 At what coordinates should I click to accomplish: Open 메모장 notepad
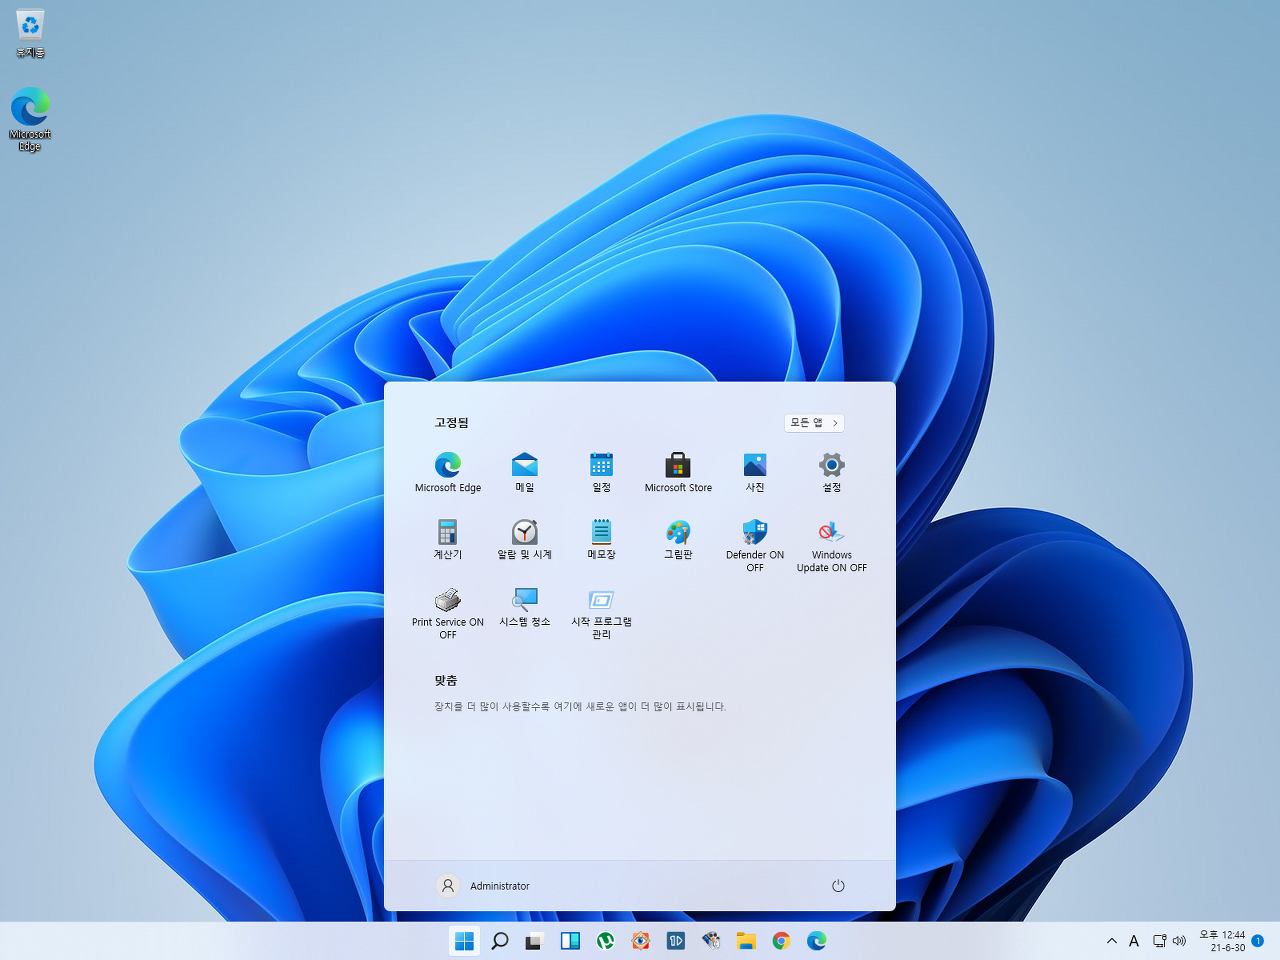[601, 539]
